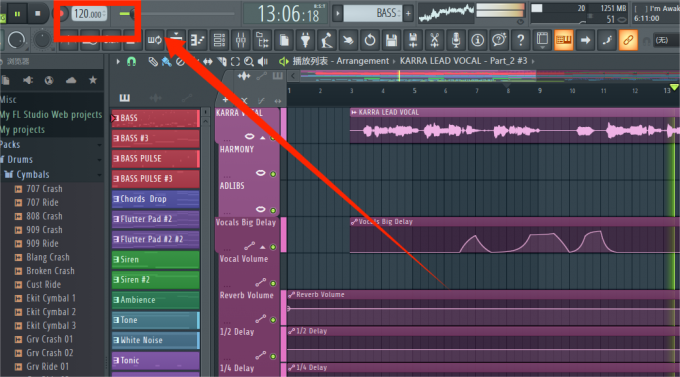Select the magnifier zoom tool
The width and height of the screenshot is (680, 377).
tap(249, 62)
